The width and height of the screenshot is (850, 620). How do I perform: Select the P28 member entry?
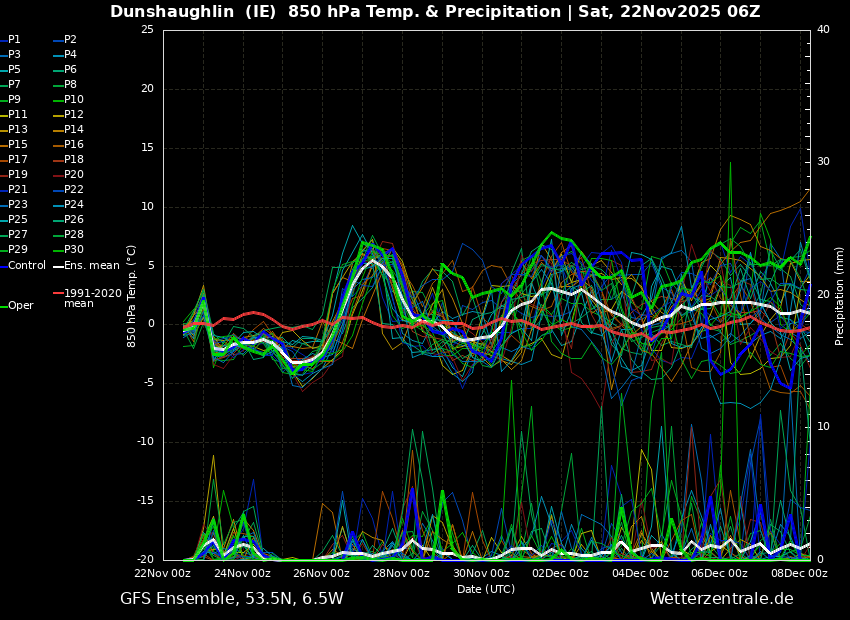[x=74, y=235]
